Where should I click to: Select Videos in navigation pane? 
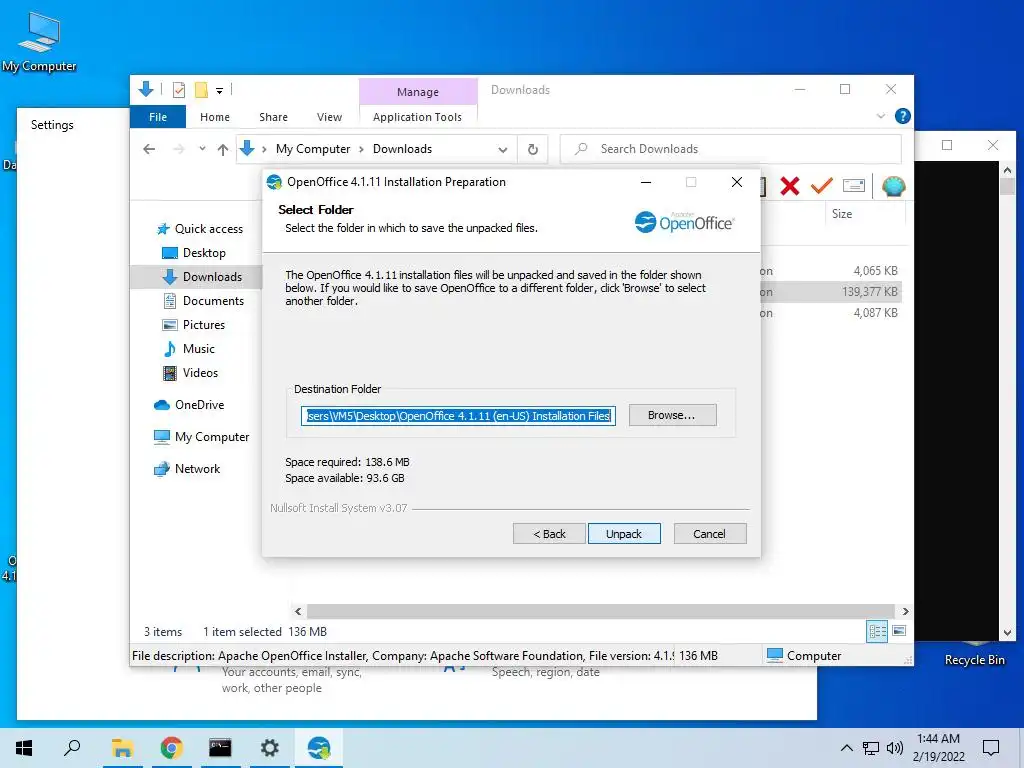coord(191,373)
